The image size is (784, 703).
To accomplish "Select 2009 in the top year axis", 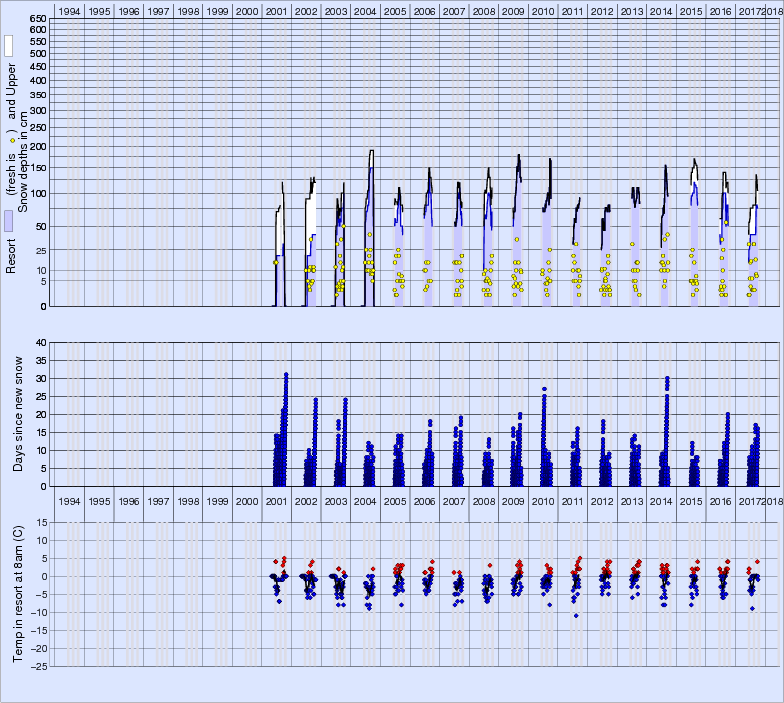I will pos(513,10).
